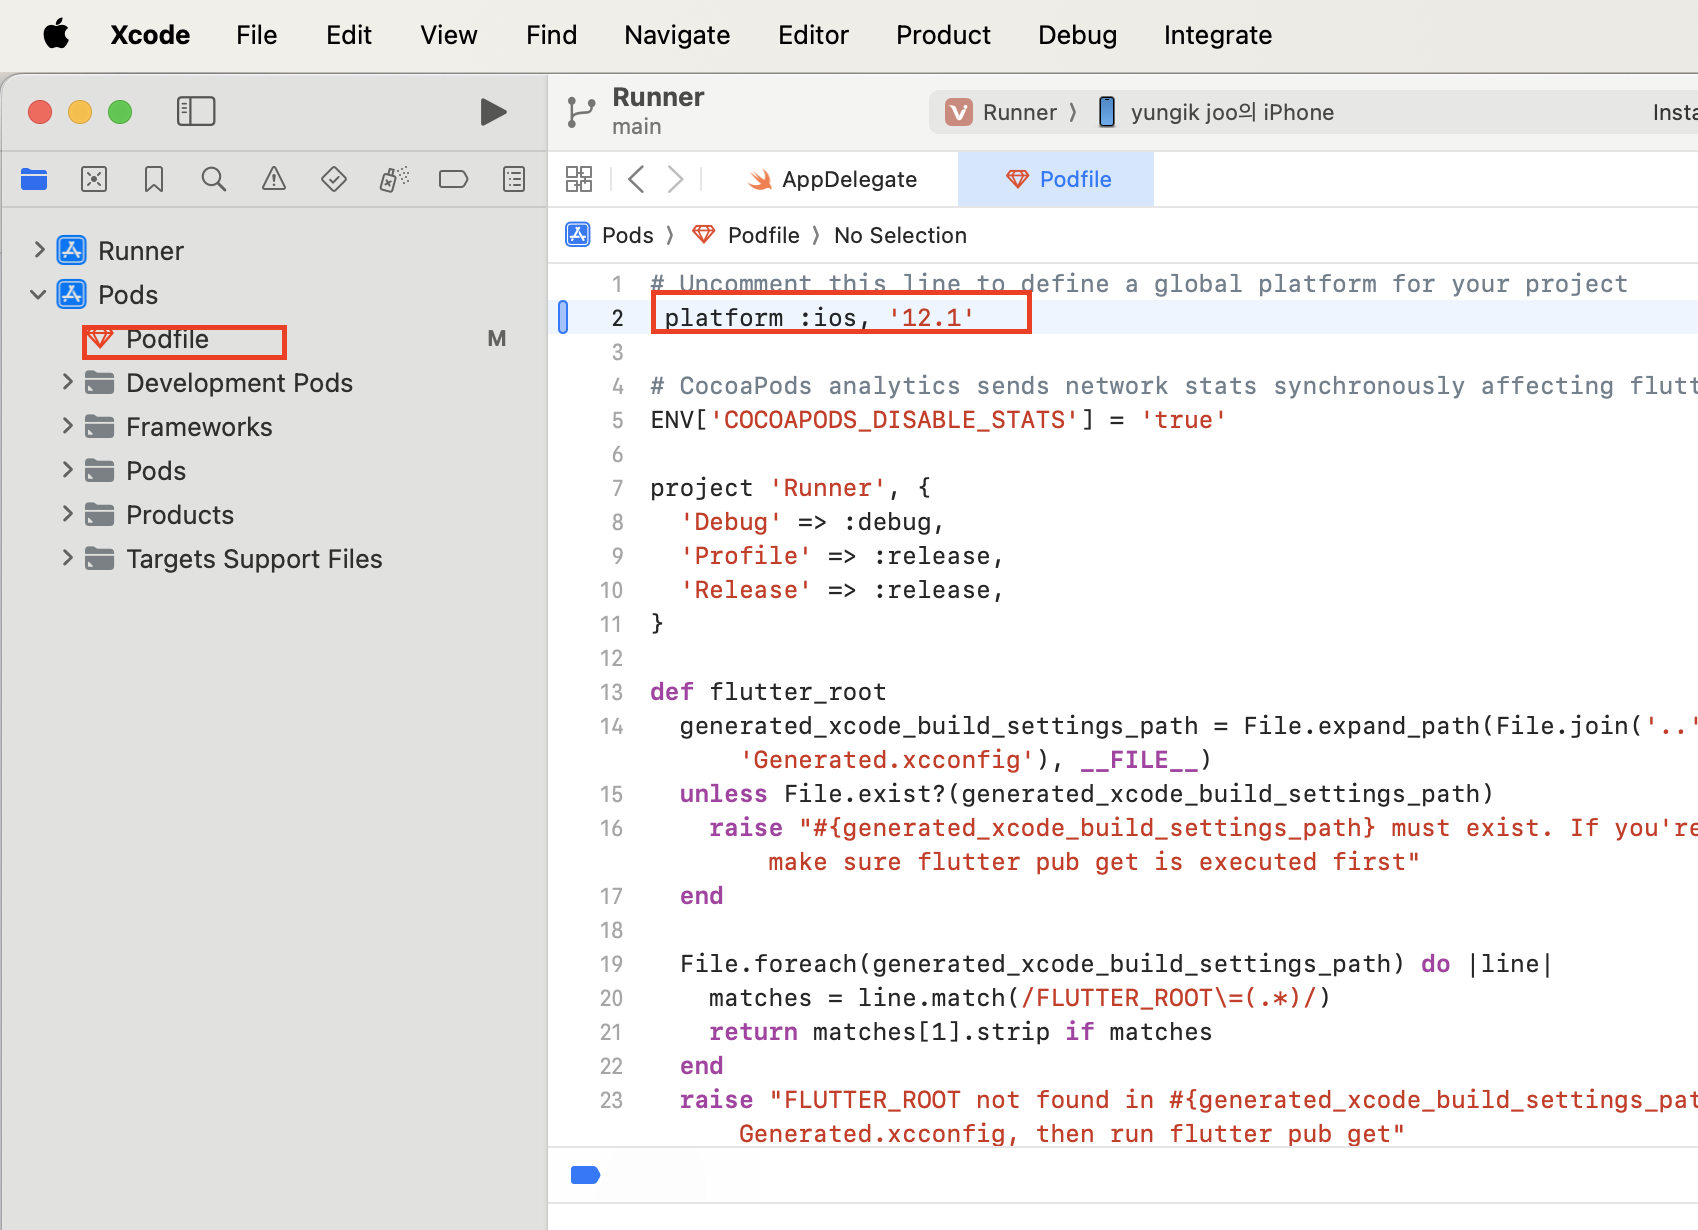Click the M modified status badge
Image resolution: width=1698 pixels, height=1230 pixels.
(x=497, y=339)
